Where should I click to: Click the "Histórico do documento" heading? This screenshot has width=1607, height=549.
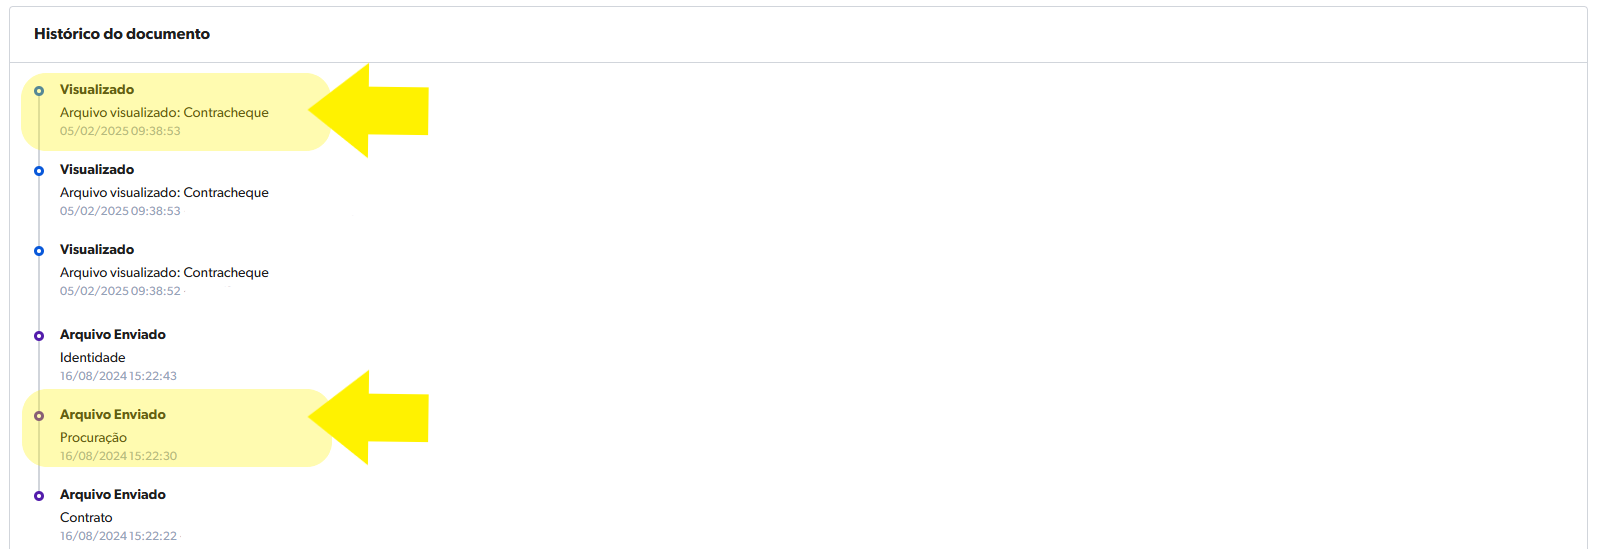pyautogui.click(x=122, y=34)
